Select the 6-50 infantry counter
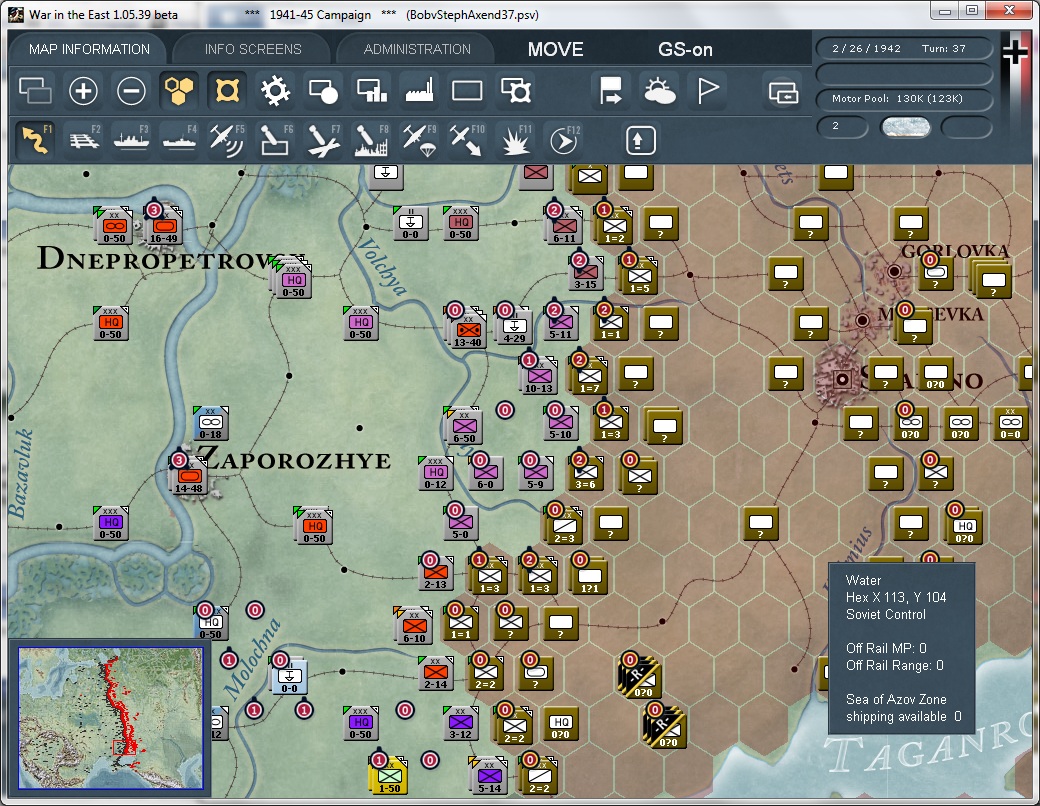The image size is (1040, 806). click(464, 426)
